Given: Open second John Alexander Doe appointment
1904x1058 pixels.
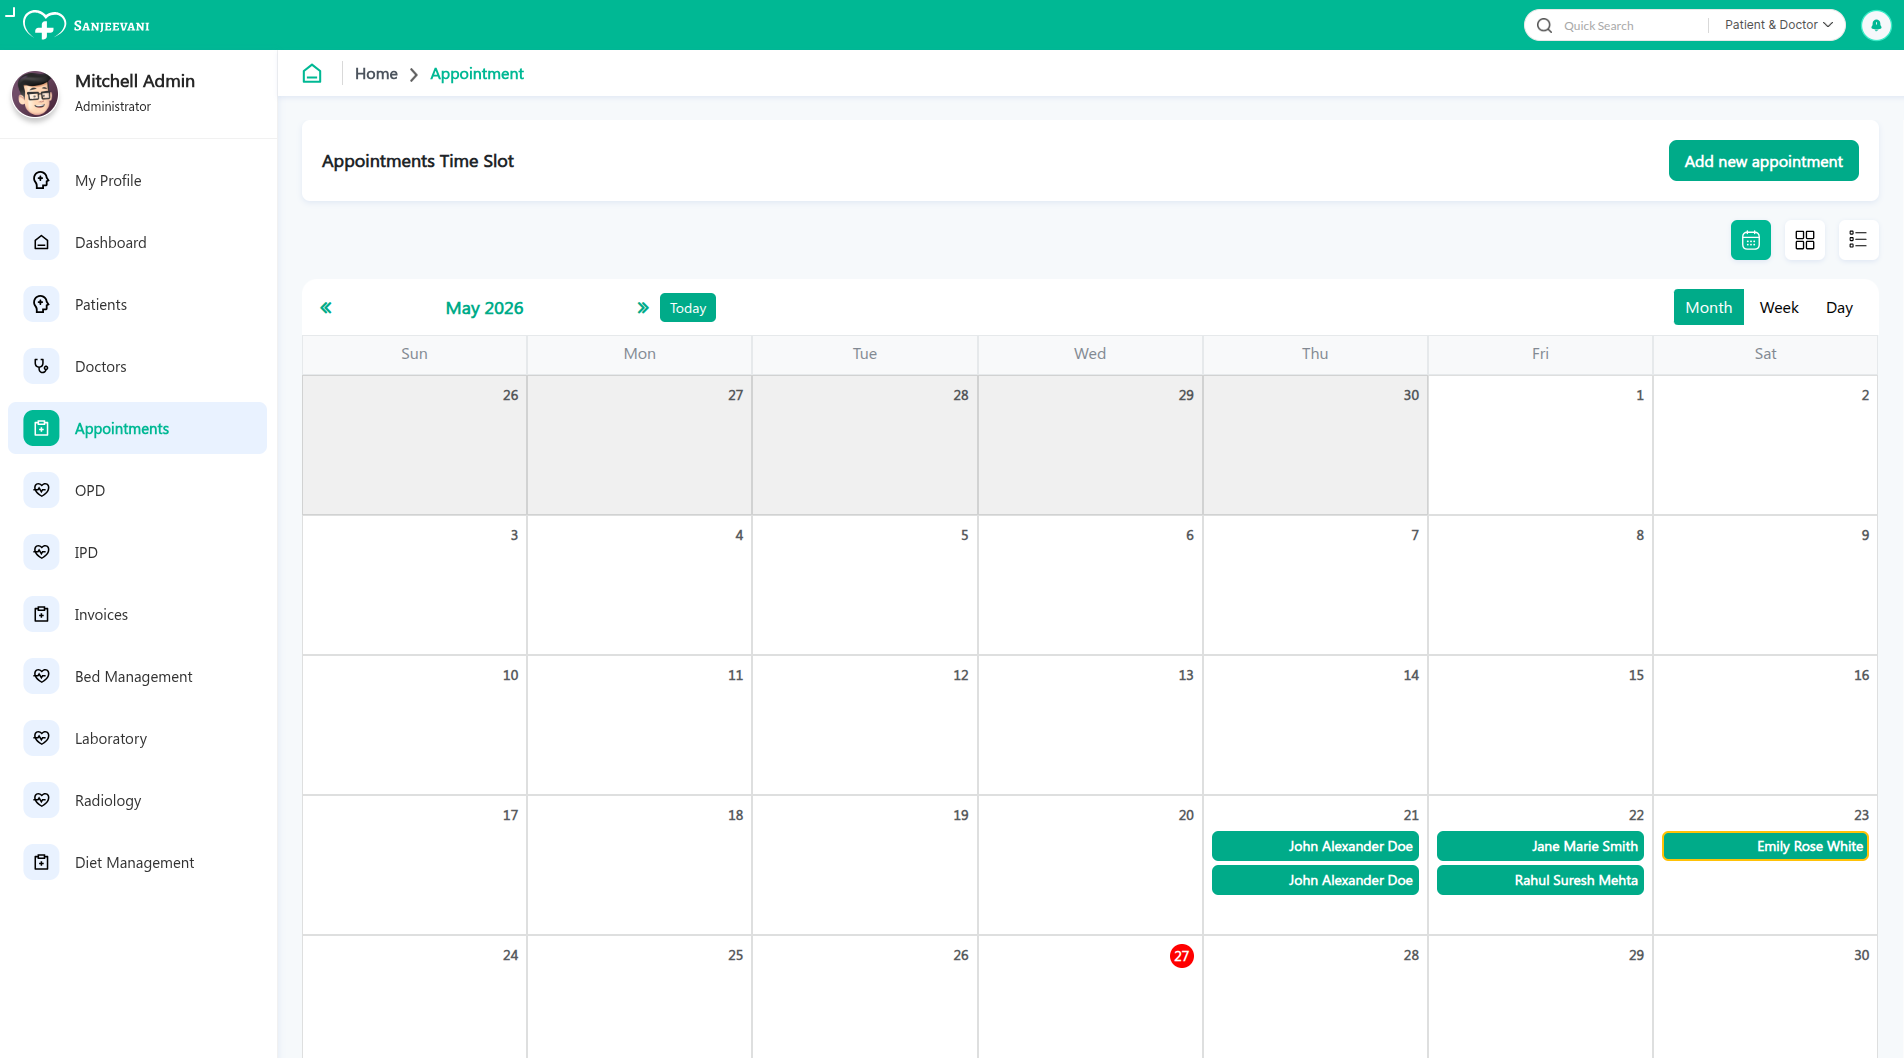Looking at the screenshot, I should [1315, 880].
